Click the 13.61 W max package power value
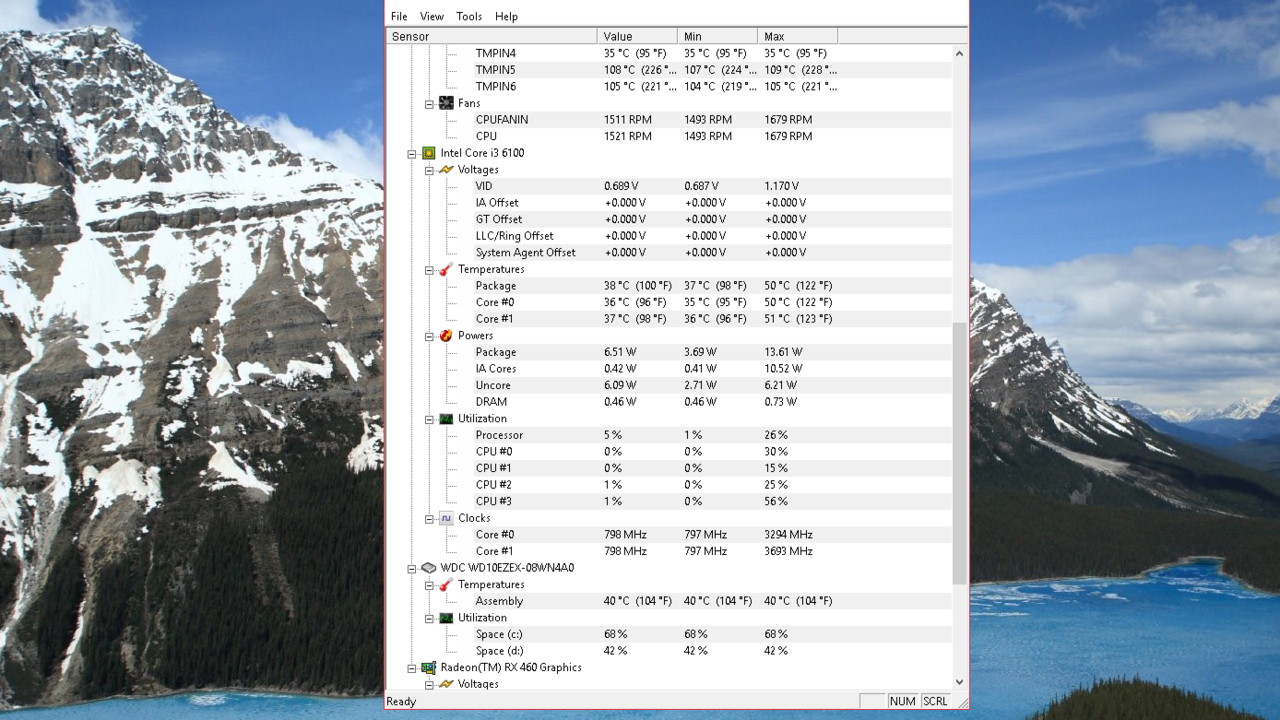The height and width of the screenshot is (720, 1280). coord(783,352)
